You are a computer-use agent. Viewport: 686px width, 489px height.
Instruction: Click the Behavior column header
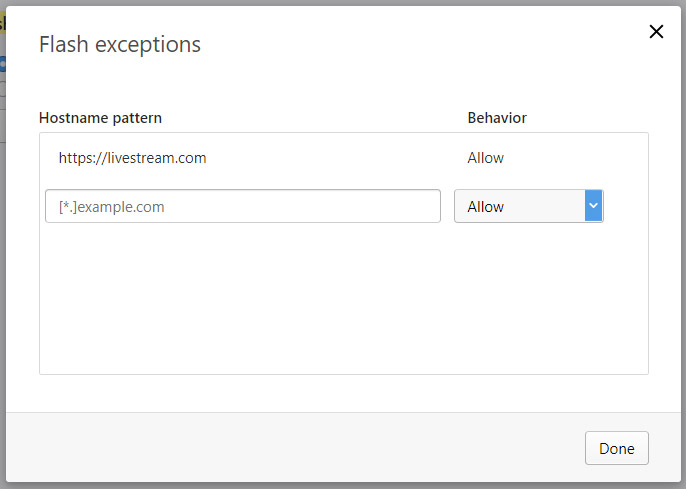tap(497, 118)
